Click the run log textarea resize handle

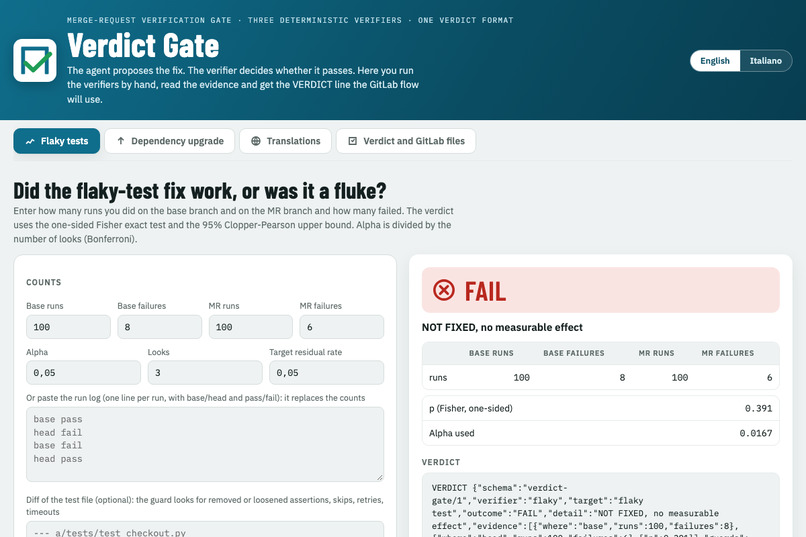tap(379, 477)
